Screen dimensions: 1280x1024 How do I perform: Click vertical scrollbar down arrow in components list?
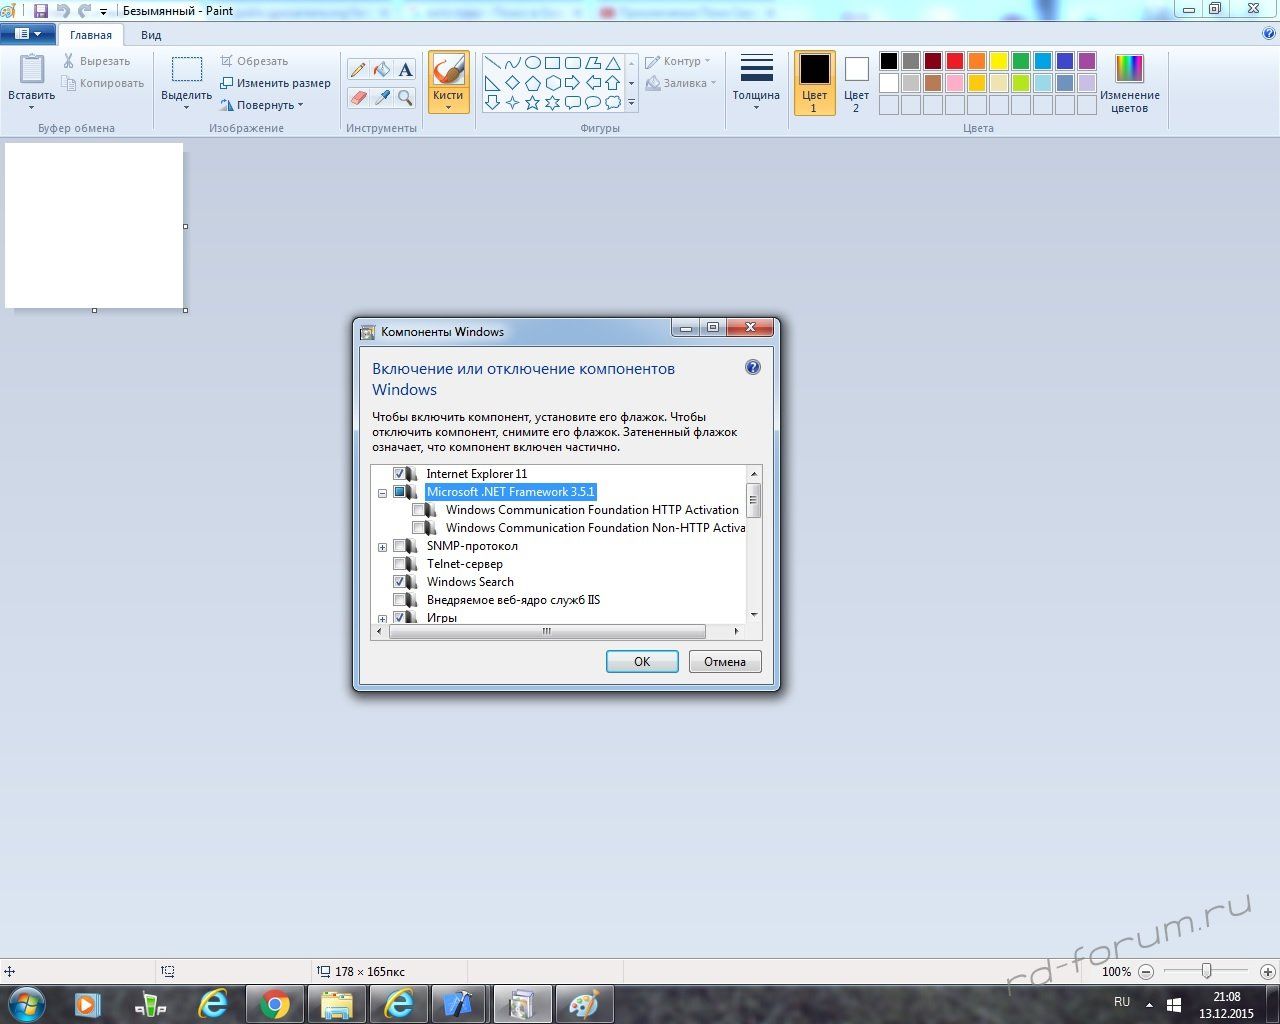(x=754, y=615)
